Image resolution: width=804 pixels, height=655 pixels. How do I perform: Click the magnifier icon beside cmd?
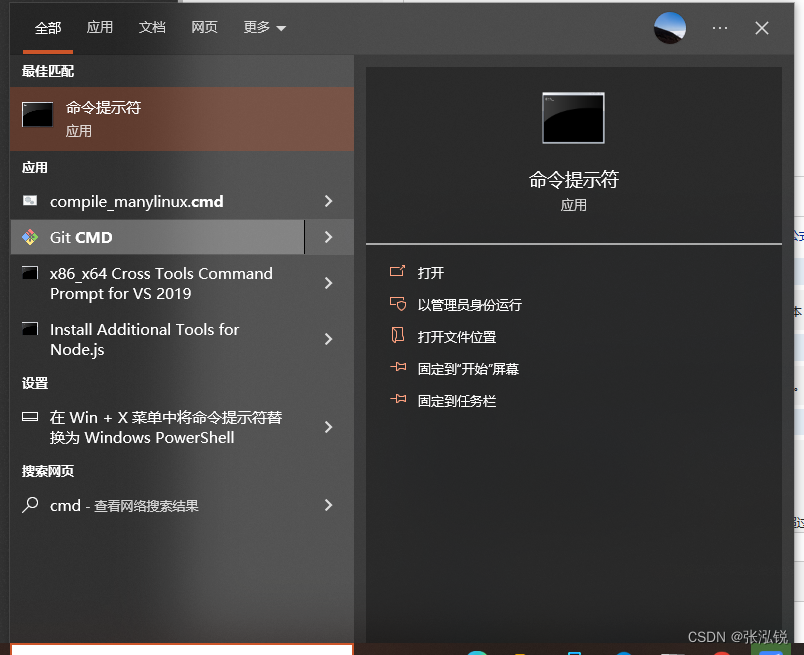30,505
